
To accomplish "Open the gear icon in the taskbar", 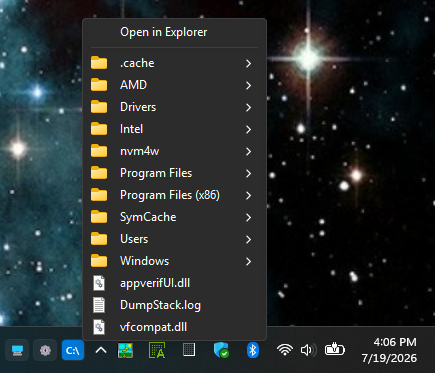I will [x=45, y=350].
